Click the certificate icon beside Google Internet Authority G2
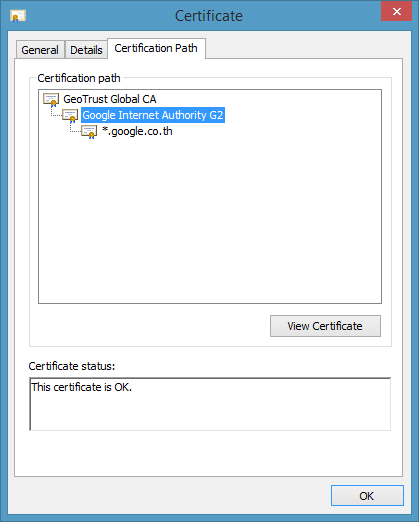Screen dimensions: 419x522 pyautogui.click(x=70, y=116)
